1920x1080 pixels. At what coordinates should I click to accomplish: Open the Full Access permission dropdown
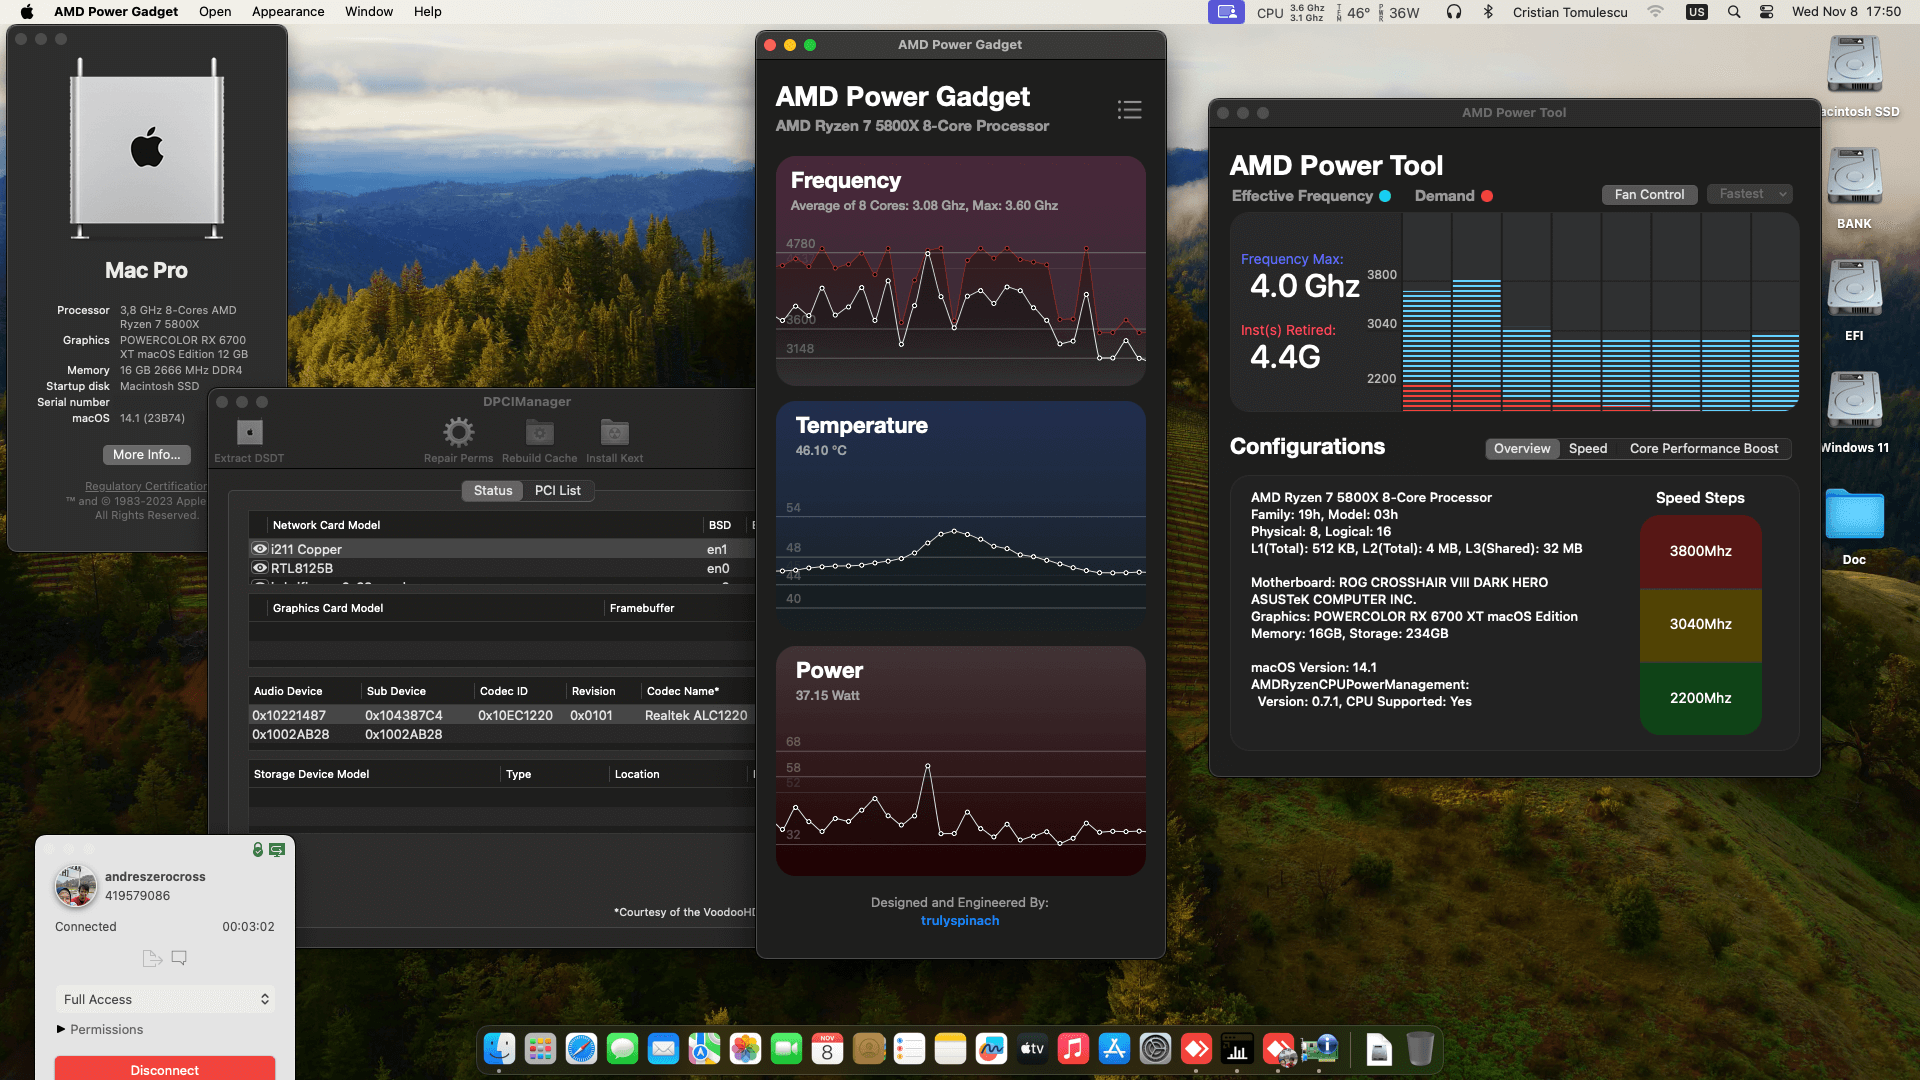pyautogui.click(x=165, y=999)
